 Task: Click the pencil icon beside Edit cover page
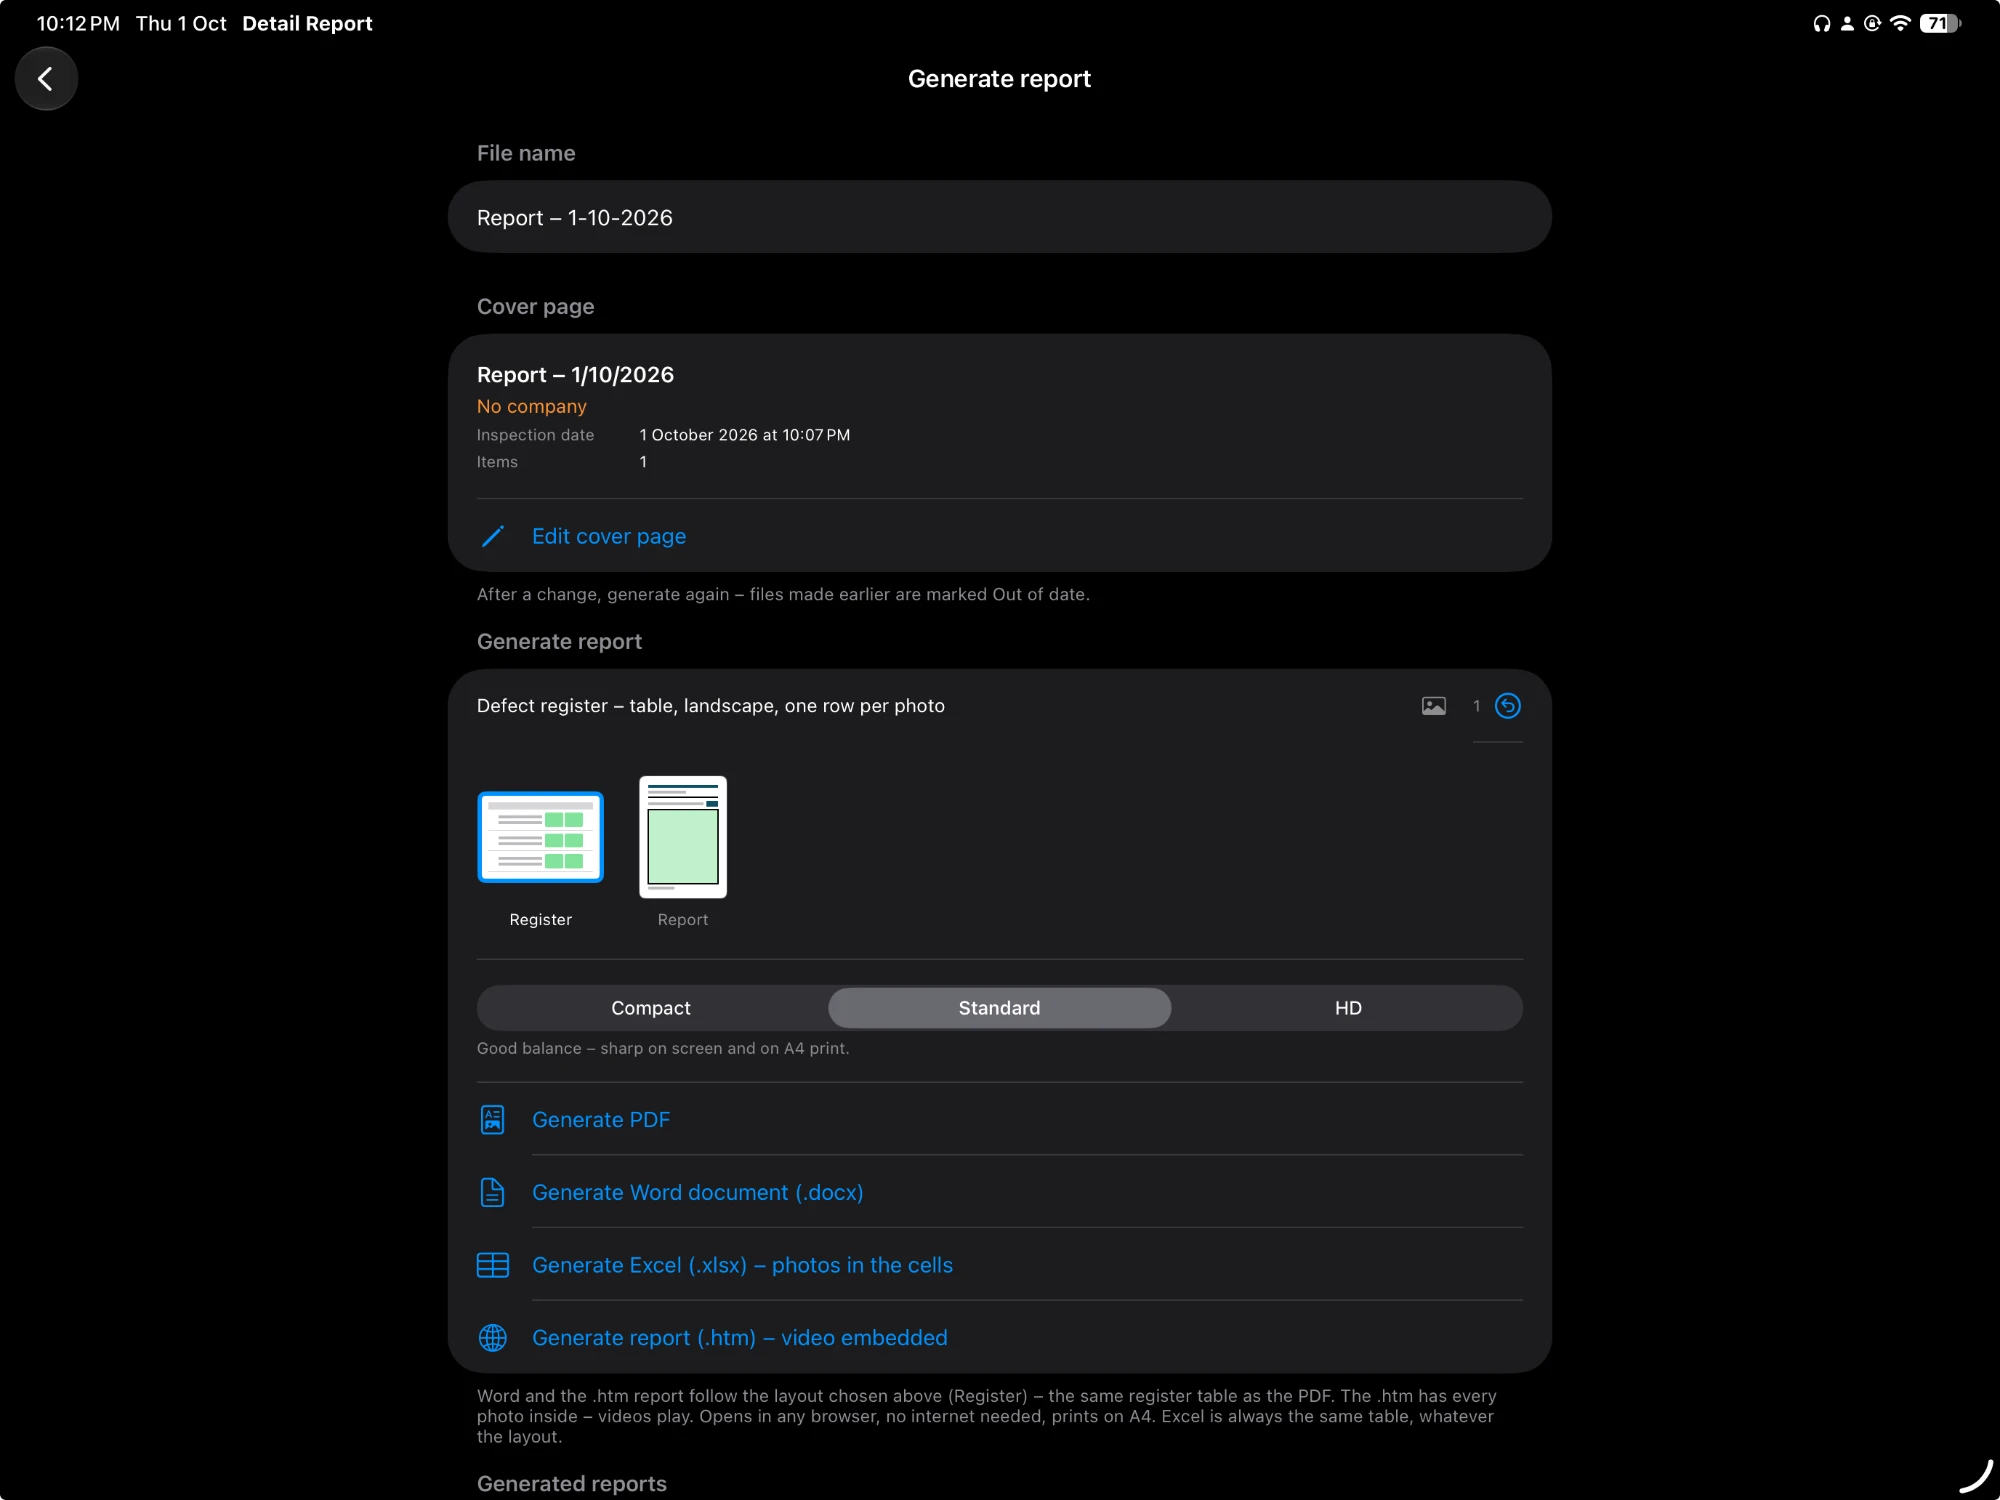point(493,536)
